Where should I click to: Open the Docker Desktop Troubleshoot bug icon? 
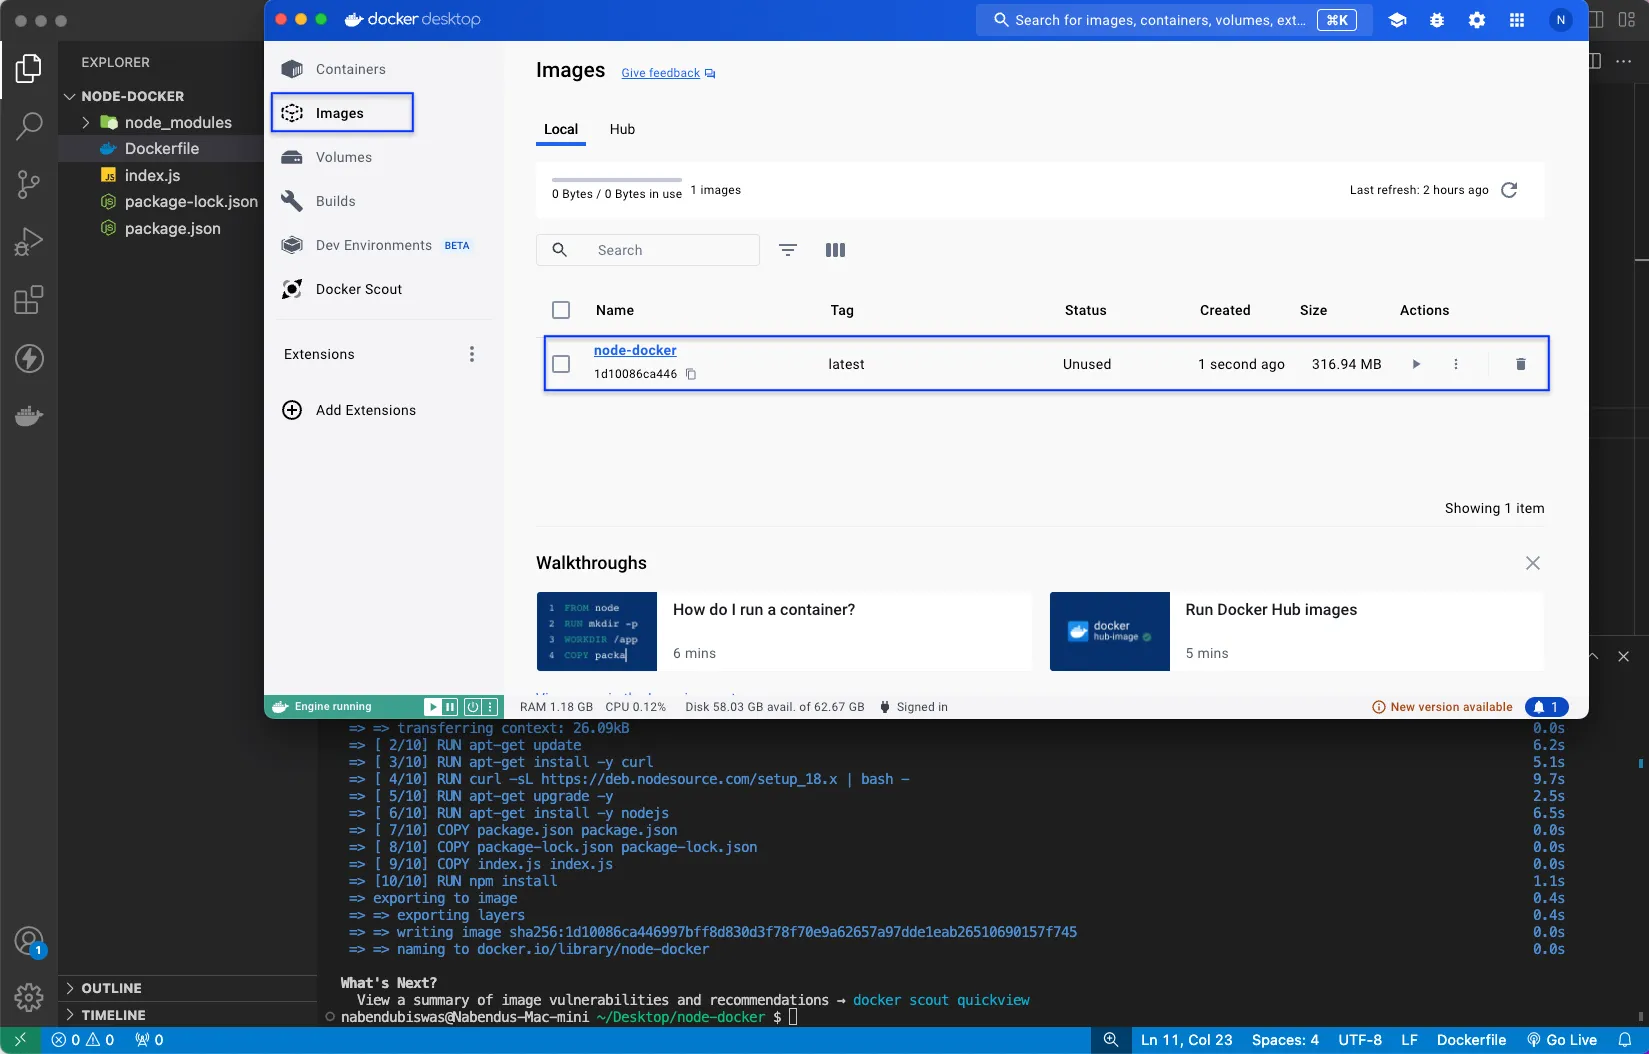coord(1437,20)
